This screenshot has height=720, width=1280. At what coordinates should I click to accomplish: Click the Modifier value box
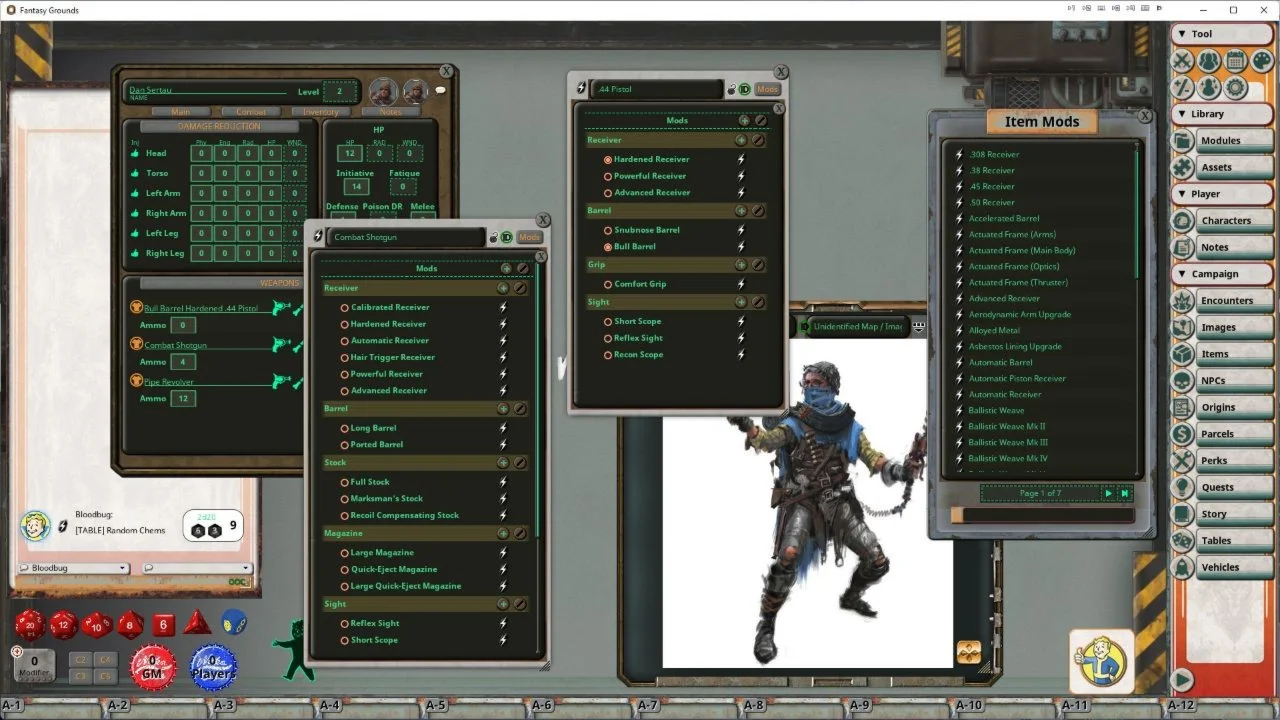pyautogui.click(x=35, y=665)
